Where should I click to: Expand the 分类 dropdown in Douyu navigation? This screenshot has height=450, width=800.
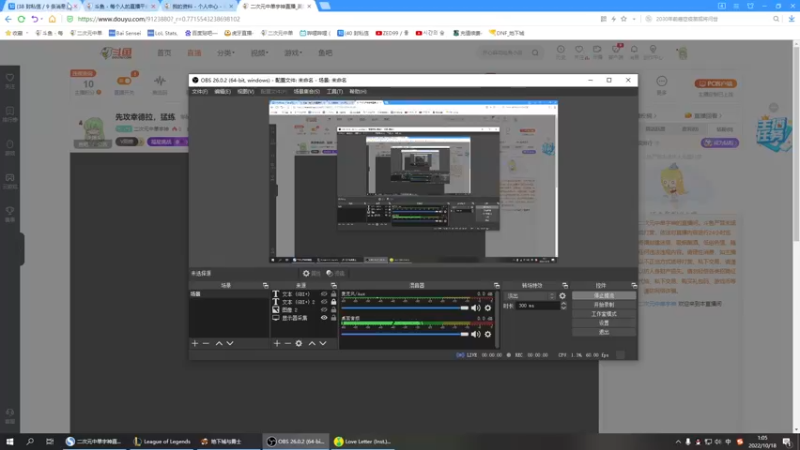[226, 53]
